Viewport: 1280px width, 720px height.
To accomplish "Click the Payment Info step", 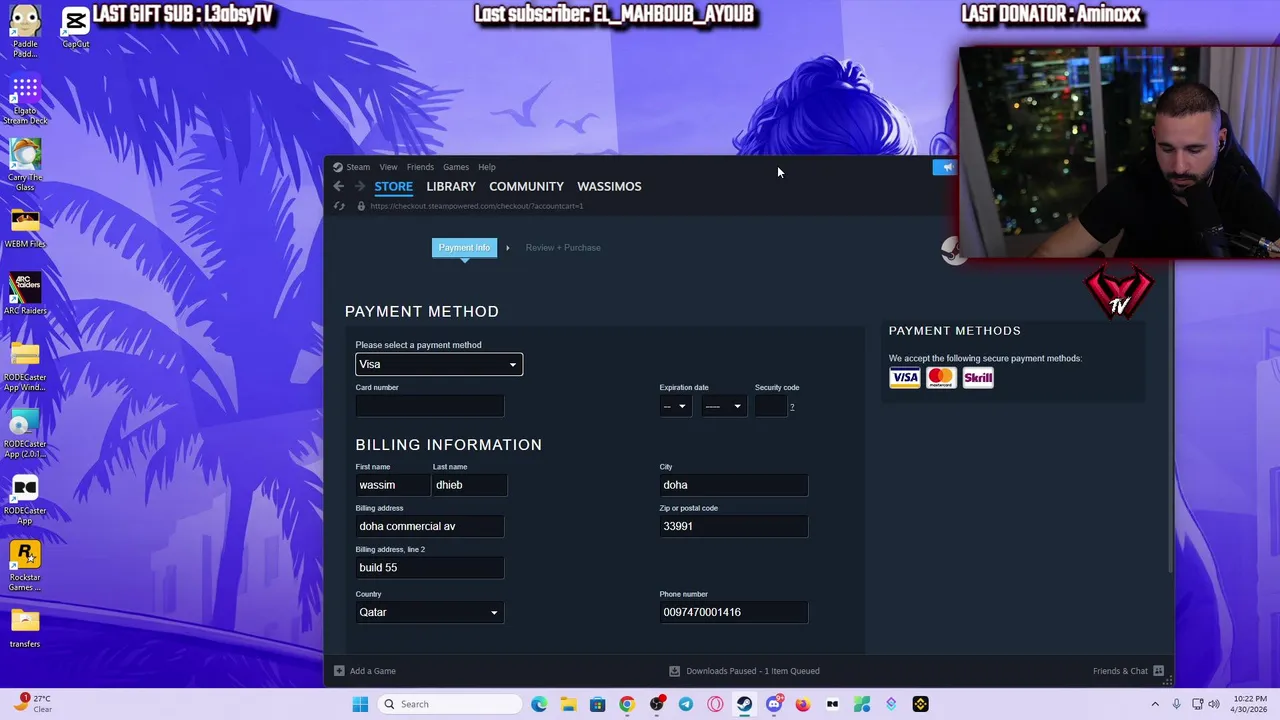I will (464, 247).
